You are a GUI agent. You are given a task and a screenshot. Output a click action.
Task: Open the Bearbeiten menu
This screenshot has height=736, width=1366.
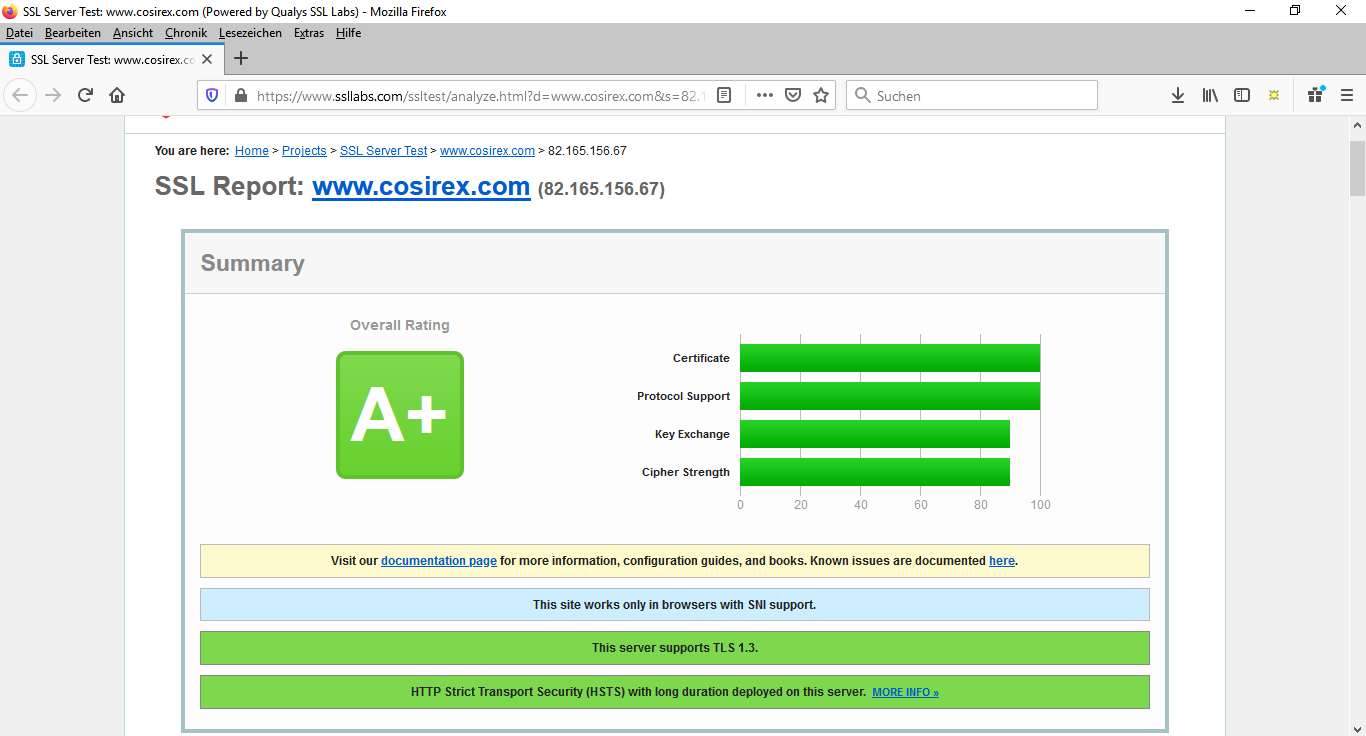click(73, 33)
